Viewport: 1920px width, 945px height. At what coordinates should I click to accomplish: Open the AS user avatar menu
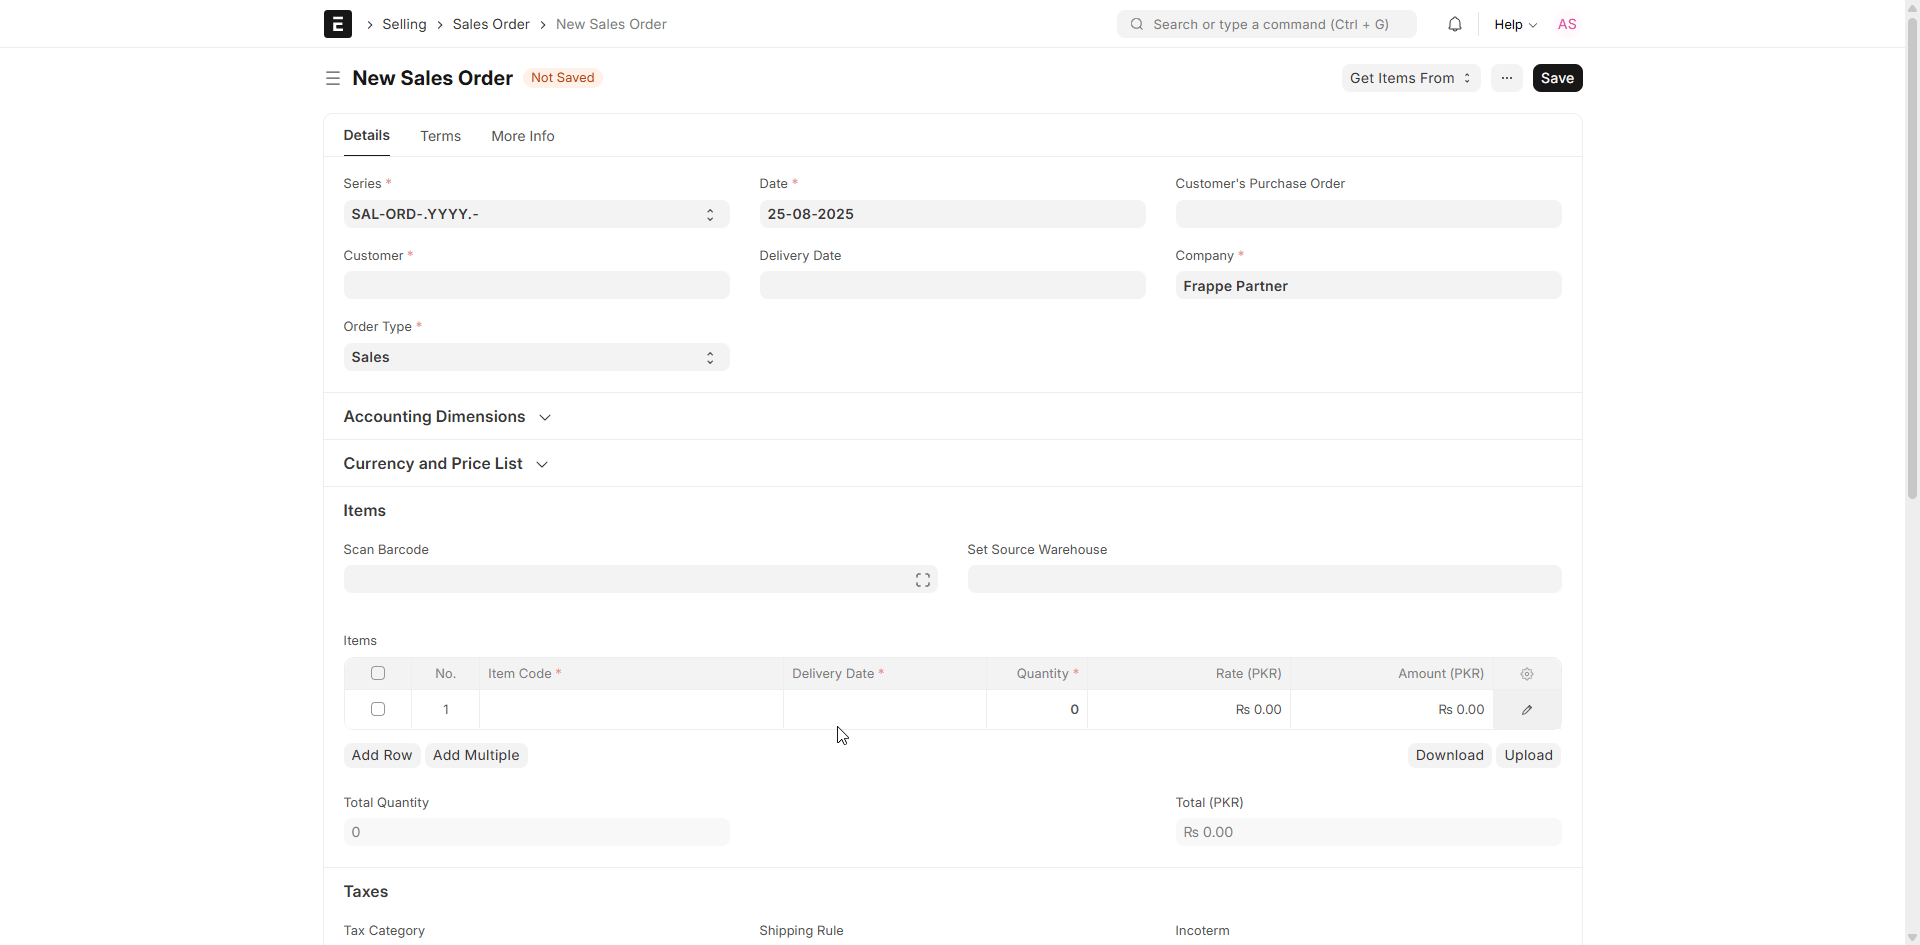click(1566, 24)
